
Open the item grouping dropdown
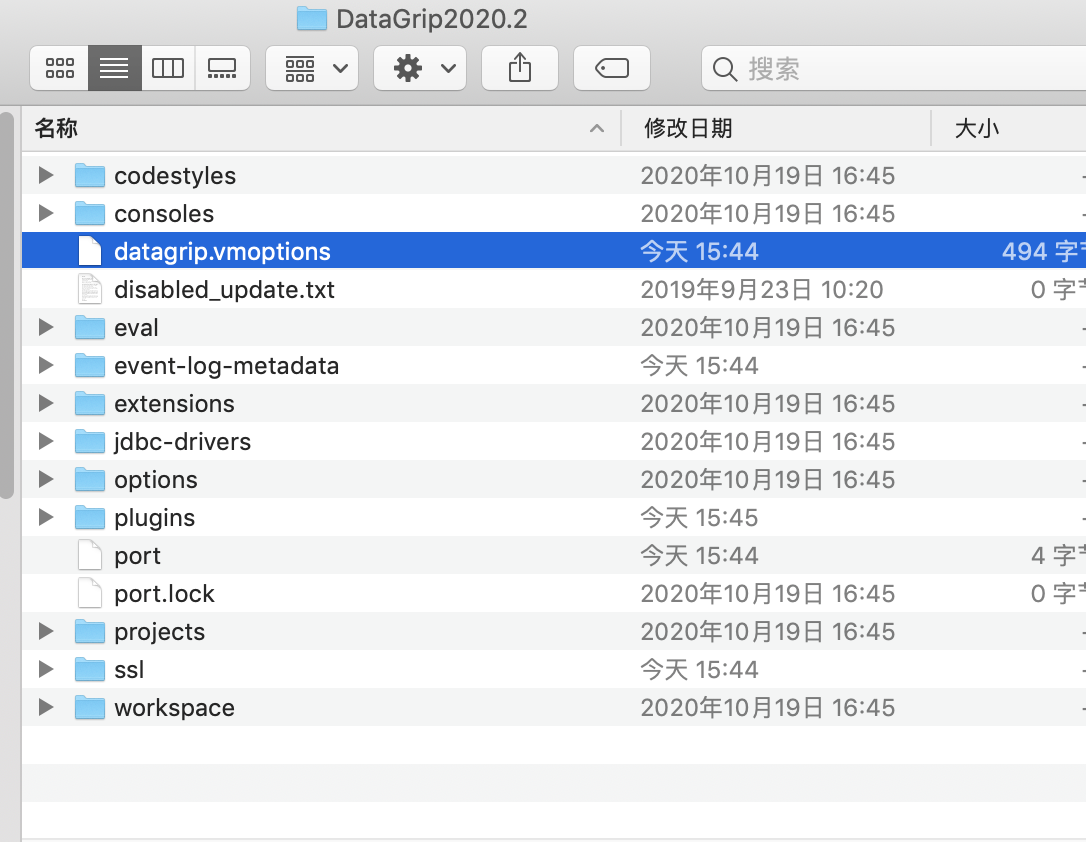311,68
